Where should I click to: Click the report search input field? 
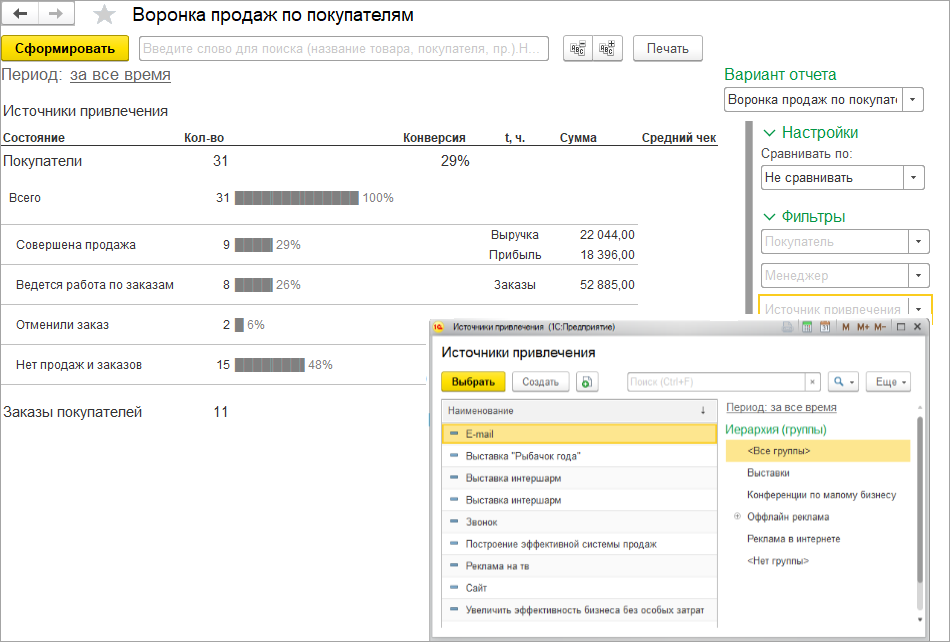[x=343, y=48]
